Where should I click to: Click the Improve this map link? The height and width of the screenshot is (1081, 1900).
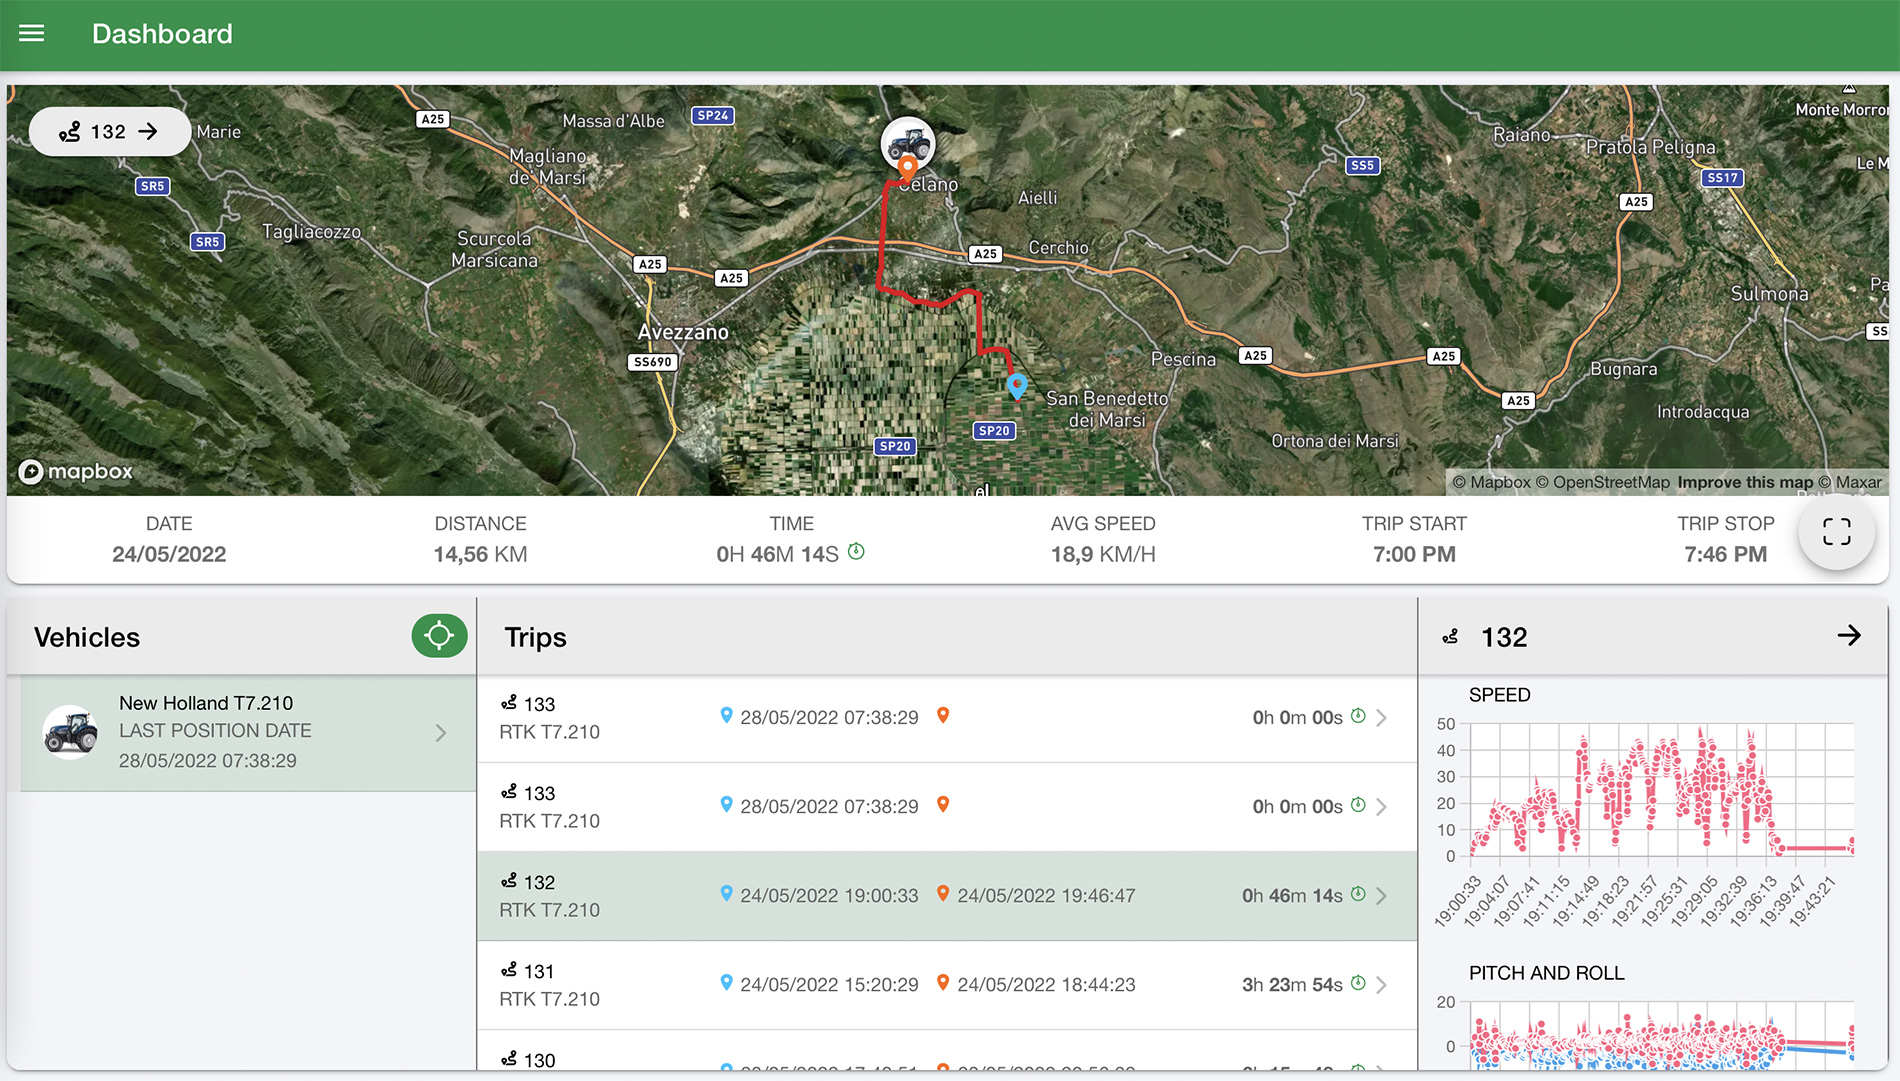coord(1744,482)
